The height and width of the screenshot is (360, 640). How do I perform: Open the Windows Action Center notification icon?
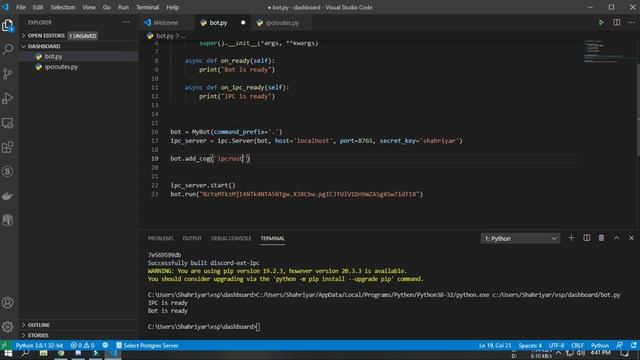[x=625, y=353]
